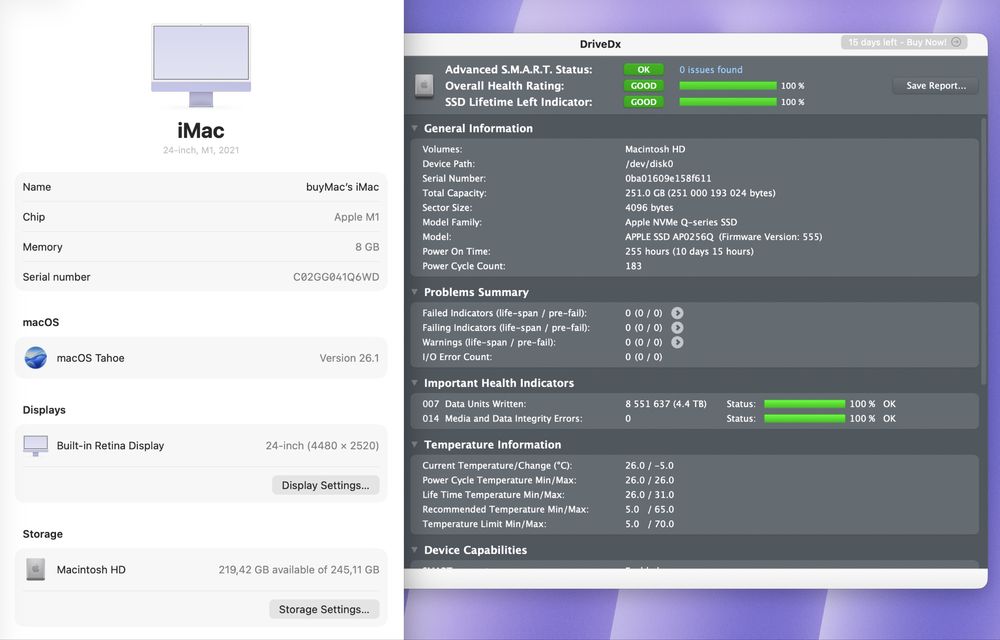Image resolution: width=1000 pixels, height=640 pixels.
Task: Click the '15 days left - Buy Now!' button
Action: [904, 42]
